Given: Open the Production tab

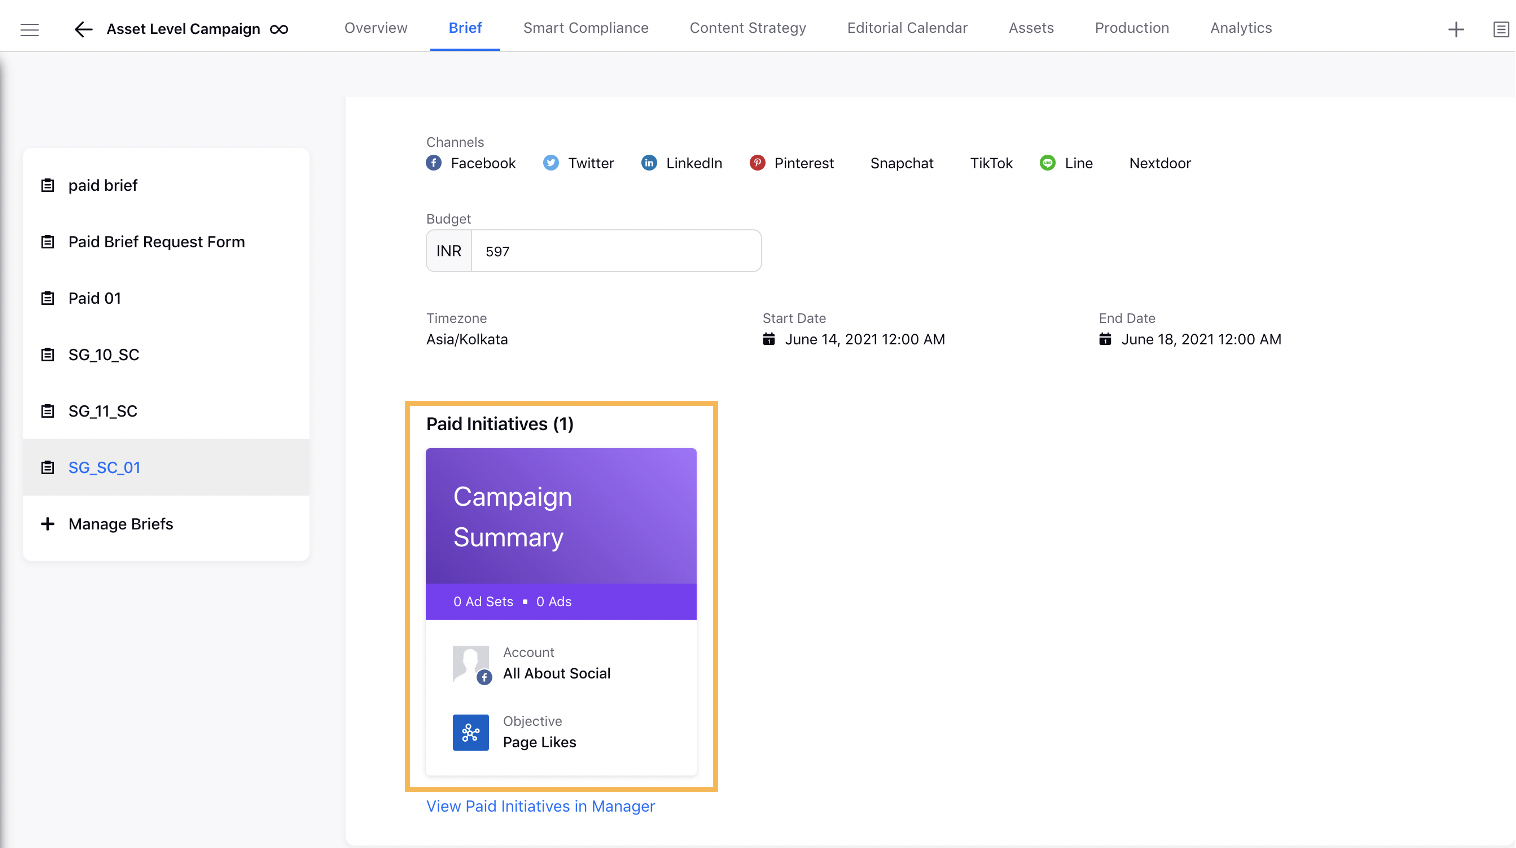Looking at the screenshot, I should coord(1132,28).
